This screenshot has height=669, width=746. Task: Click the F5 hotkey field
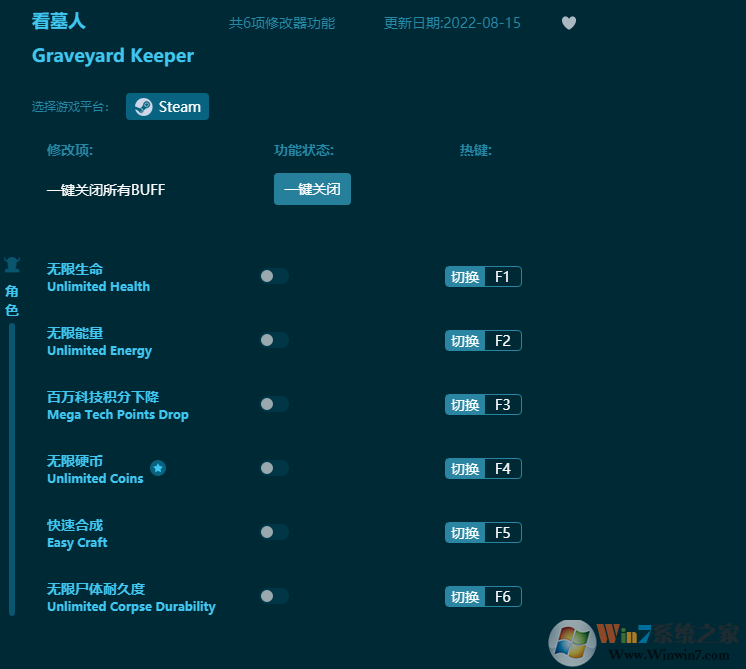tap(502, 533)
